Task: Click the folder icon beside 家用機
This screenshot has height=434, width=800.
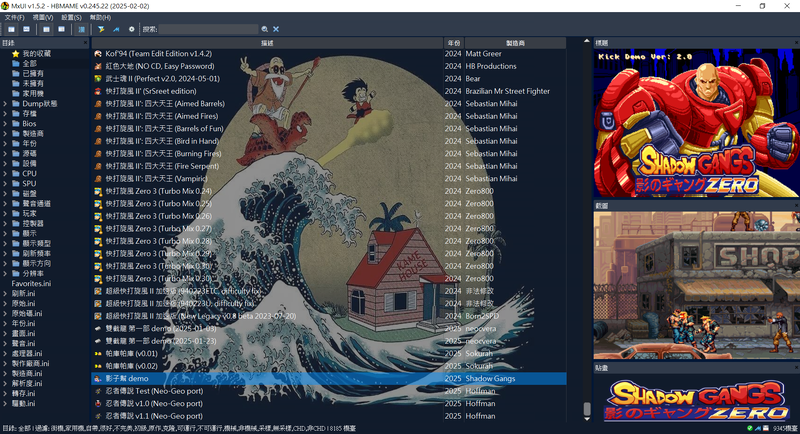Action: coord(15,93)
